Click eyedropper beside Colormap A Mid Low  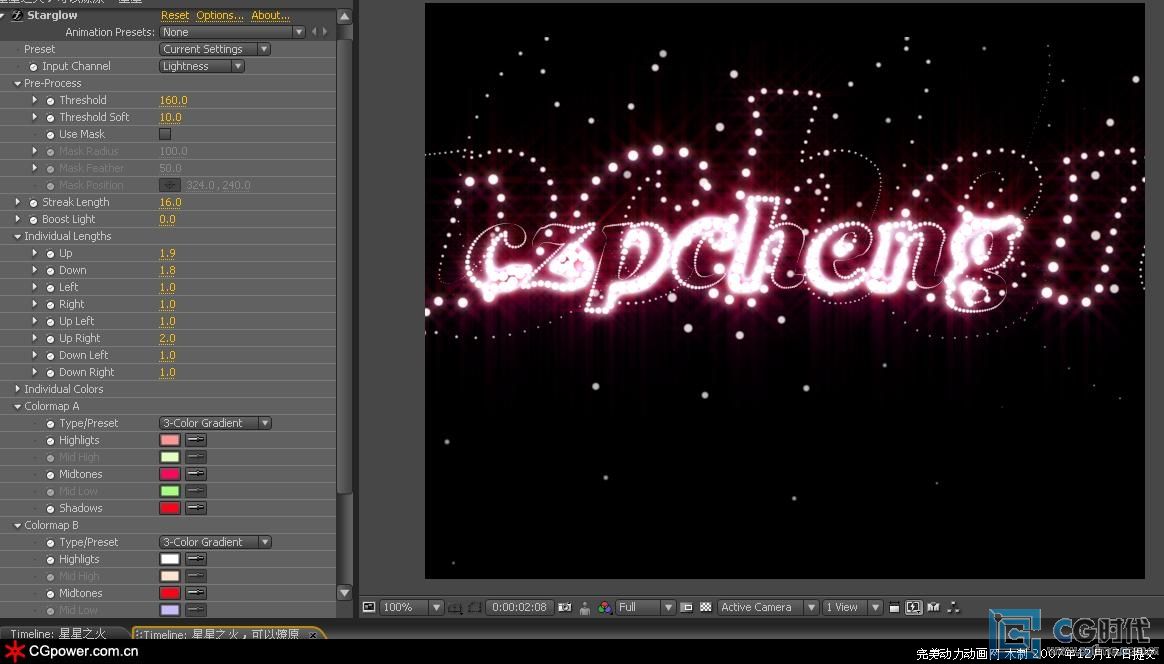point(196,491)
